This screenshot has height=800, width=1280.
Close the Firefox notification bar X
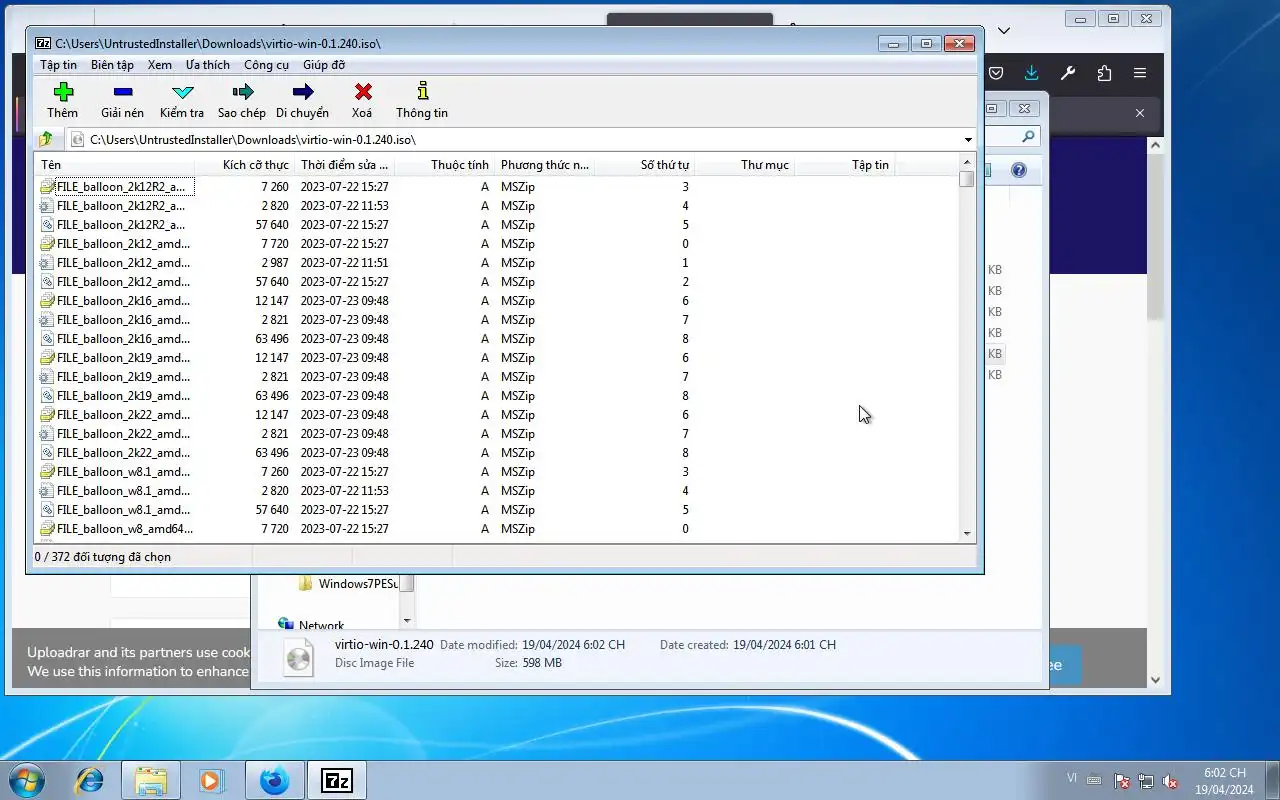coord(1139,113)
